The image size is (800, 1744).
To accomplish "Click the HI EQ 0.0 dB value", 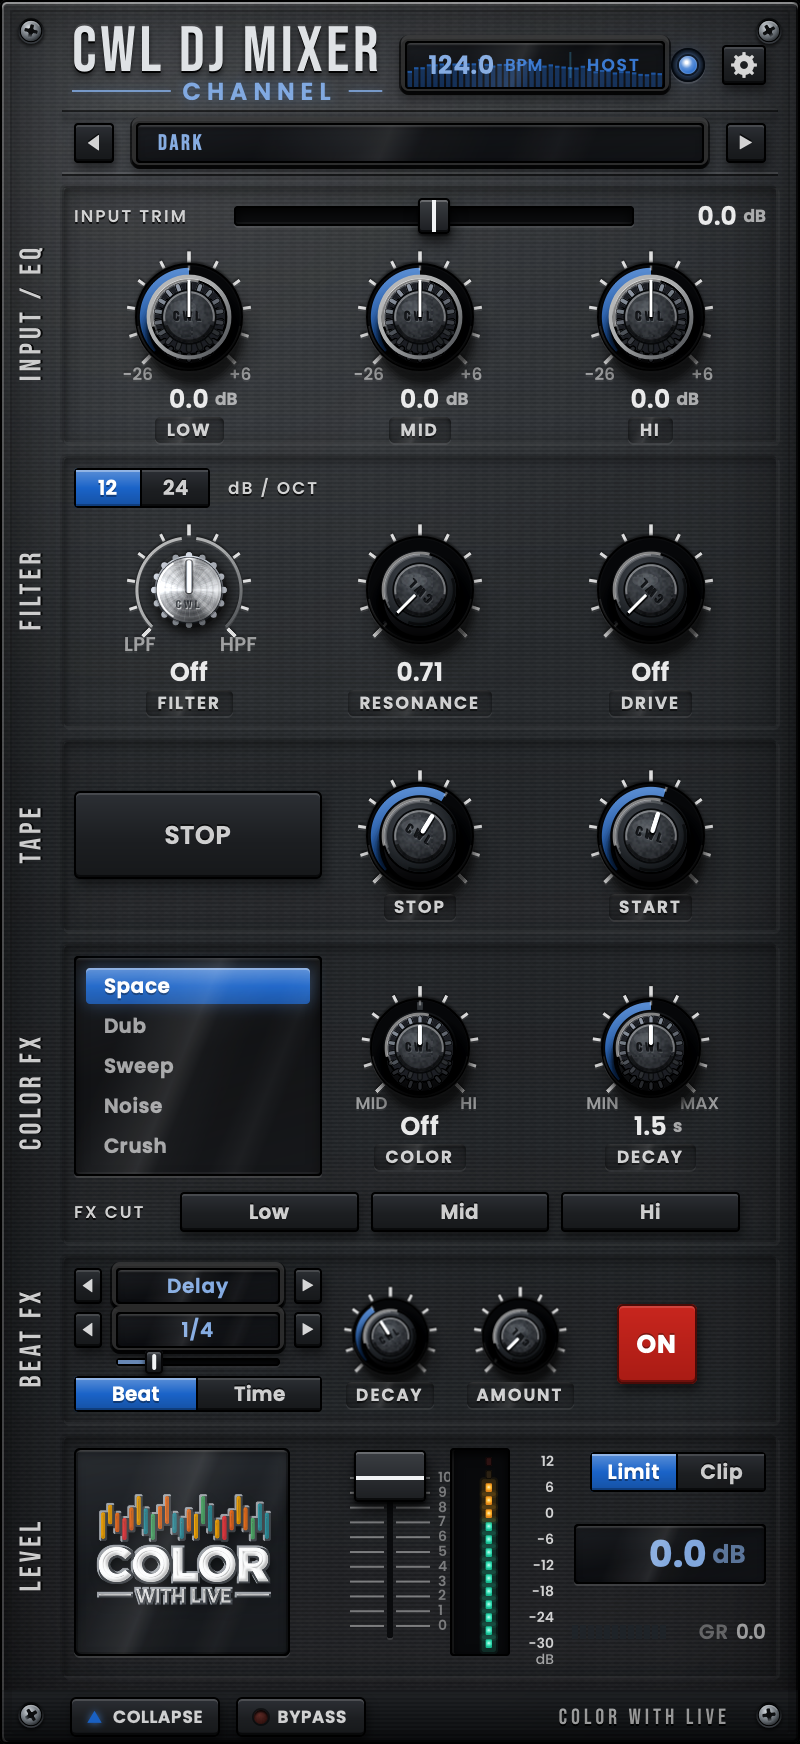I will click(665, 399).
